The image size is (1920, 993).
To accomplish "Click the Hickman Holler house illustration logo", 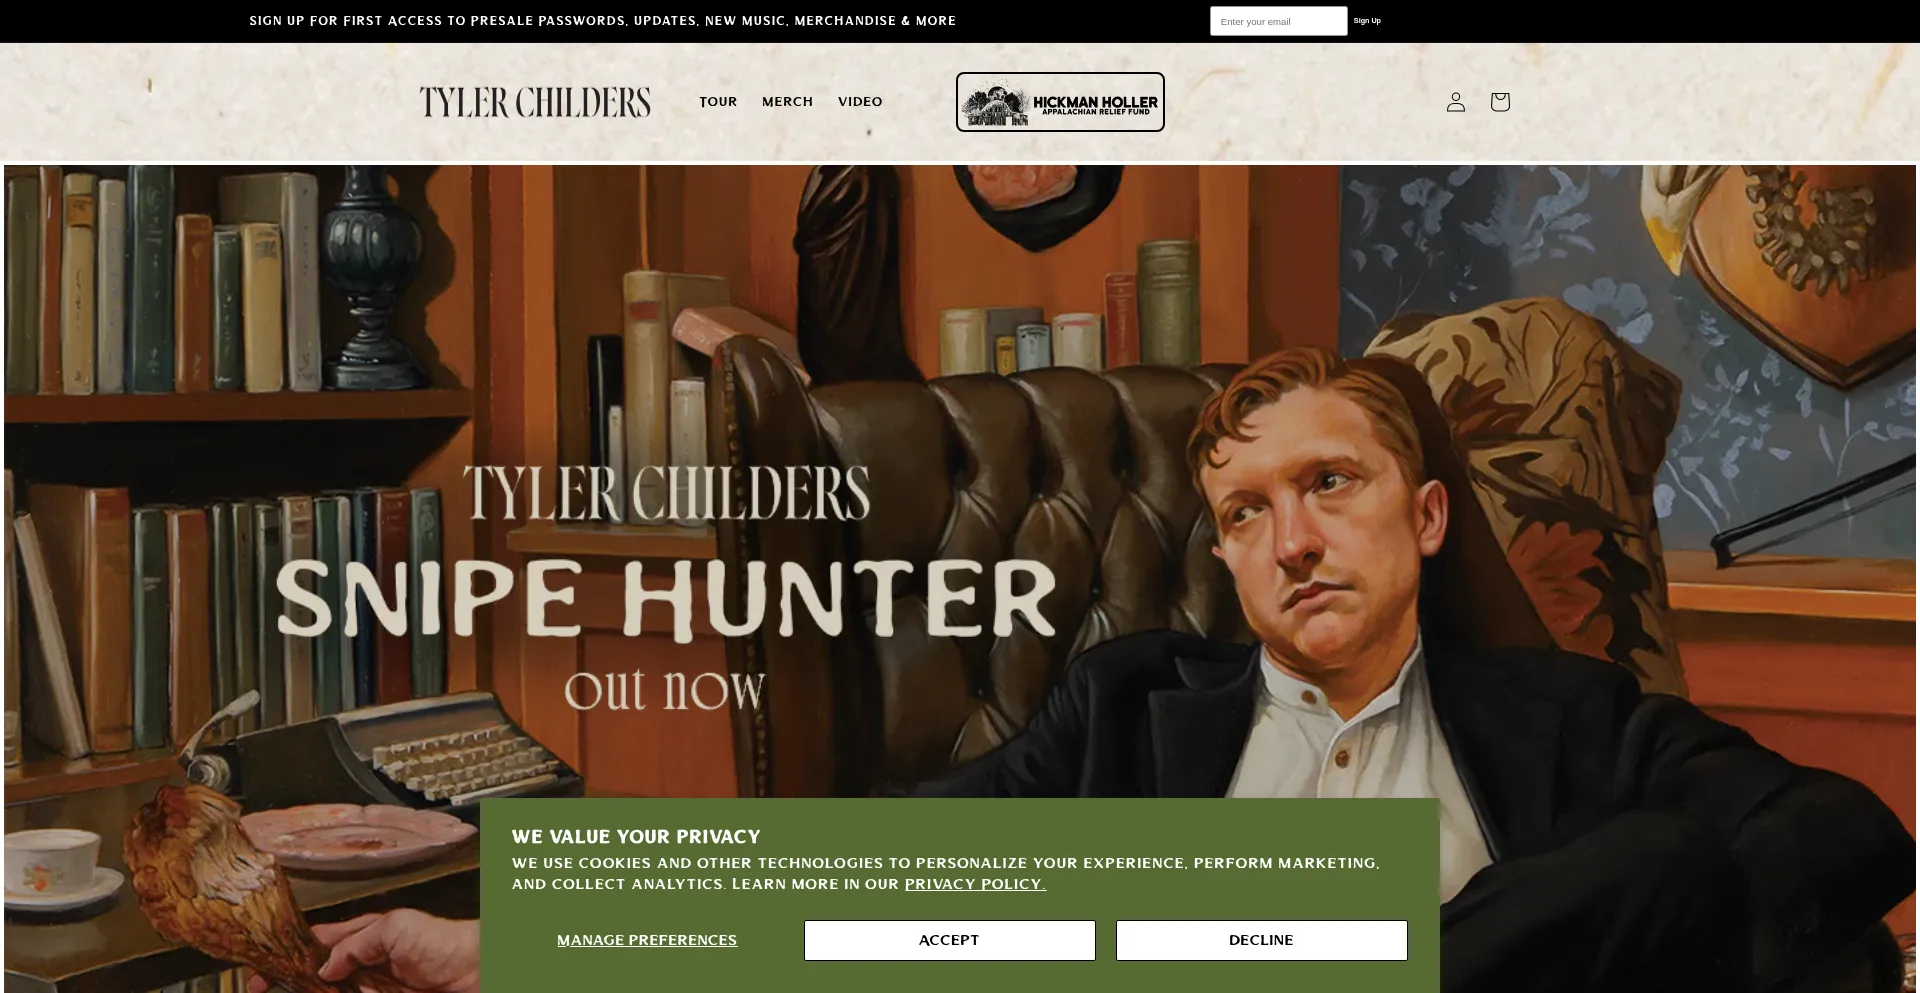I will point(995,104).
